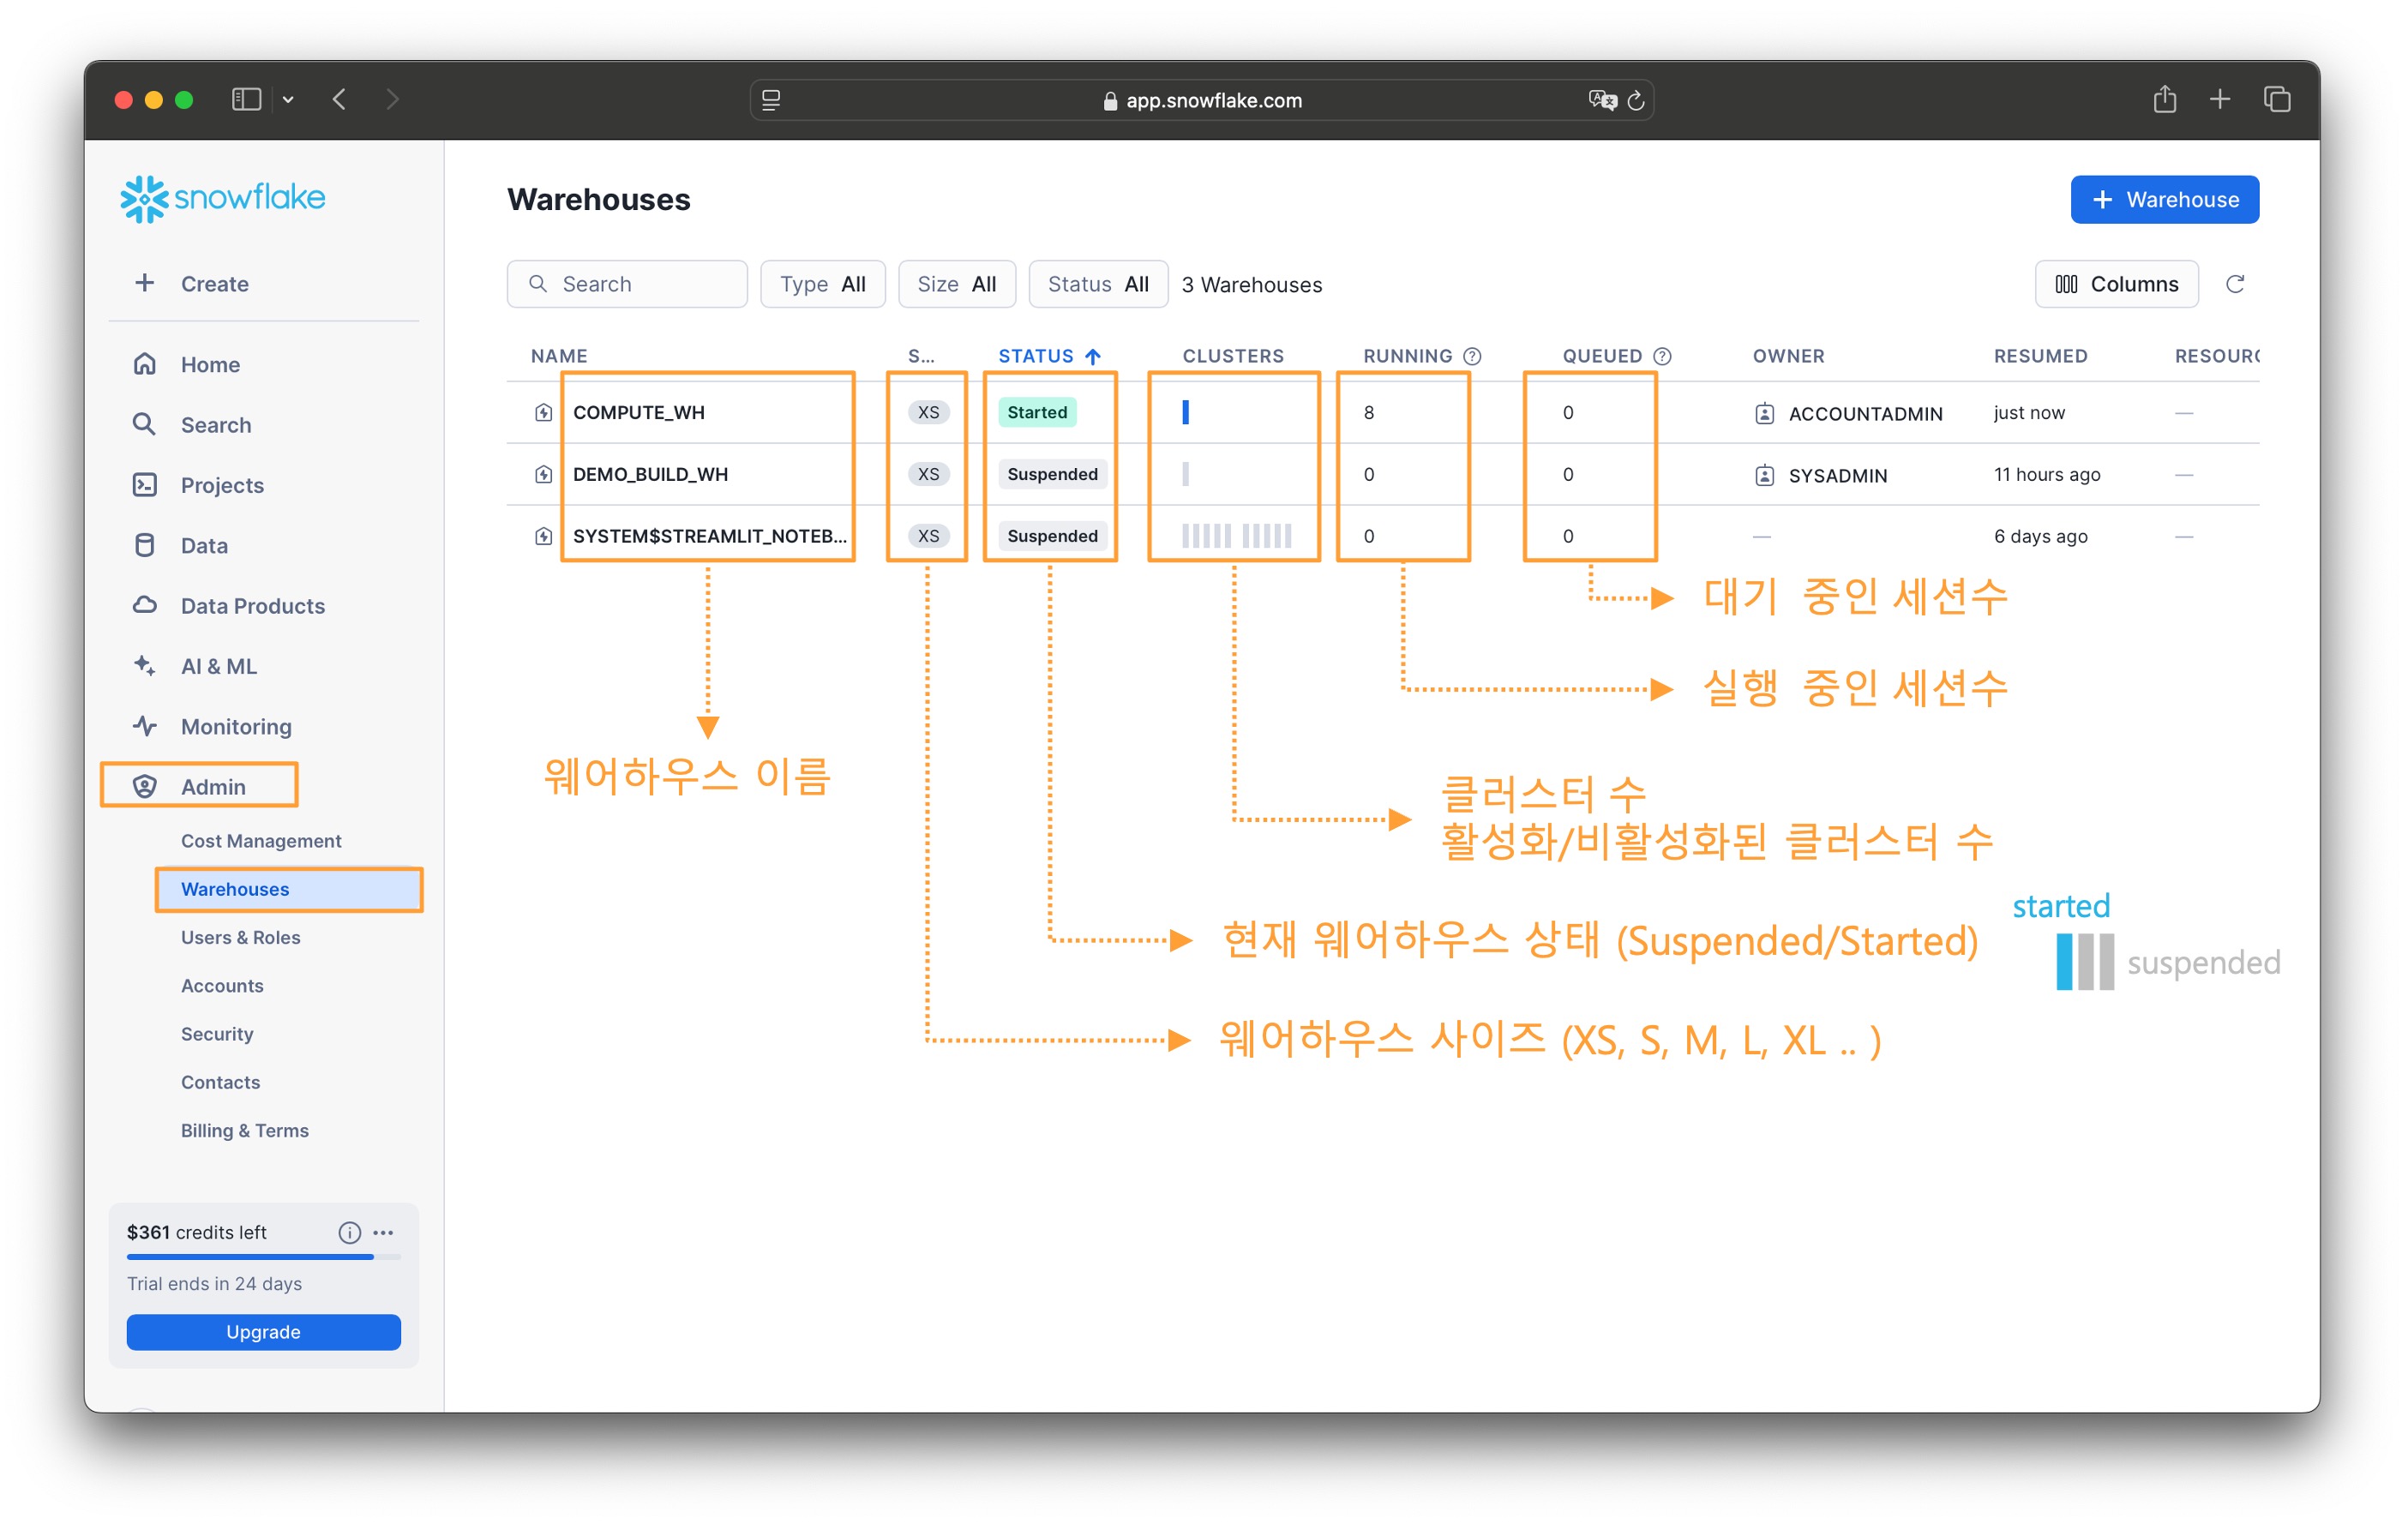Viewport: 2408px width, 1524px height.
Task: Open the Columns selector button
Action: pyautogui.click(x=2116, y=284)
